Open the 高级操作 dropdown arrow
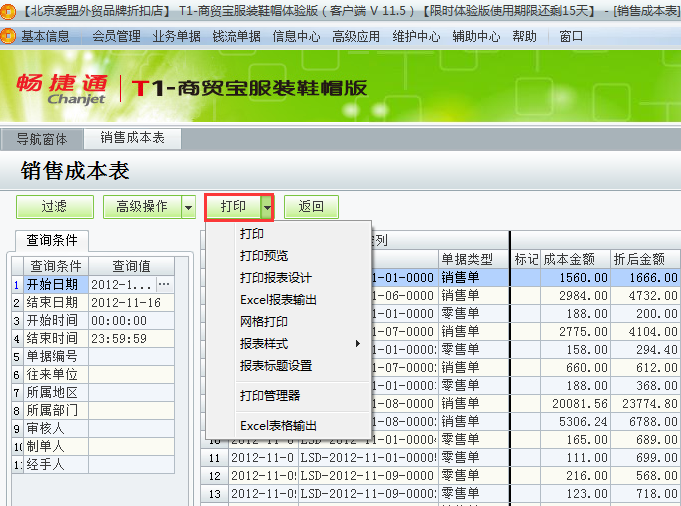The height and width of the screenshot is (506, 681). click(x=188, y=207)
